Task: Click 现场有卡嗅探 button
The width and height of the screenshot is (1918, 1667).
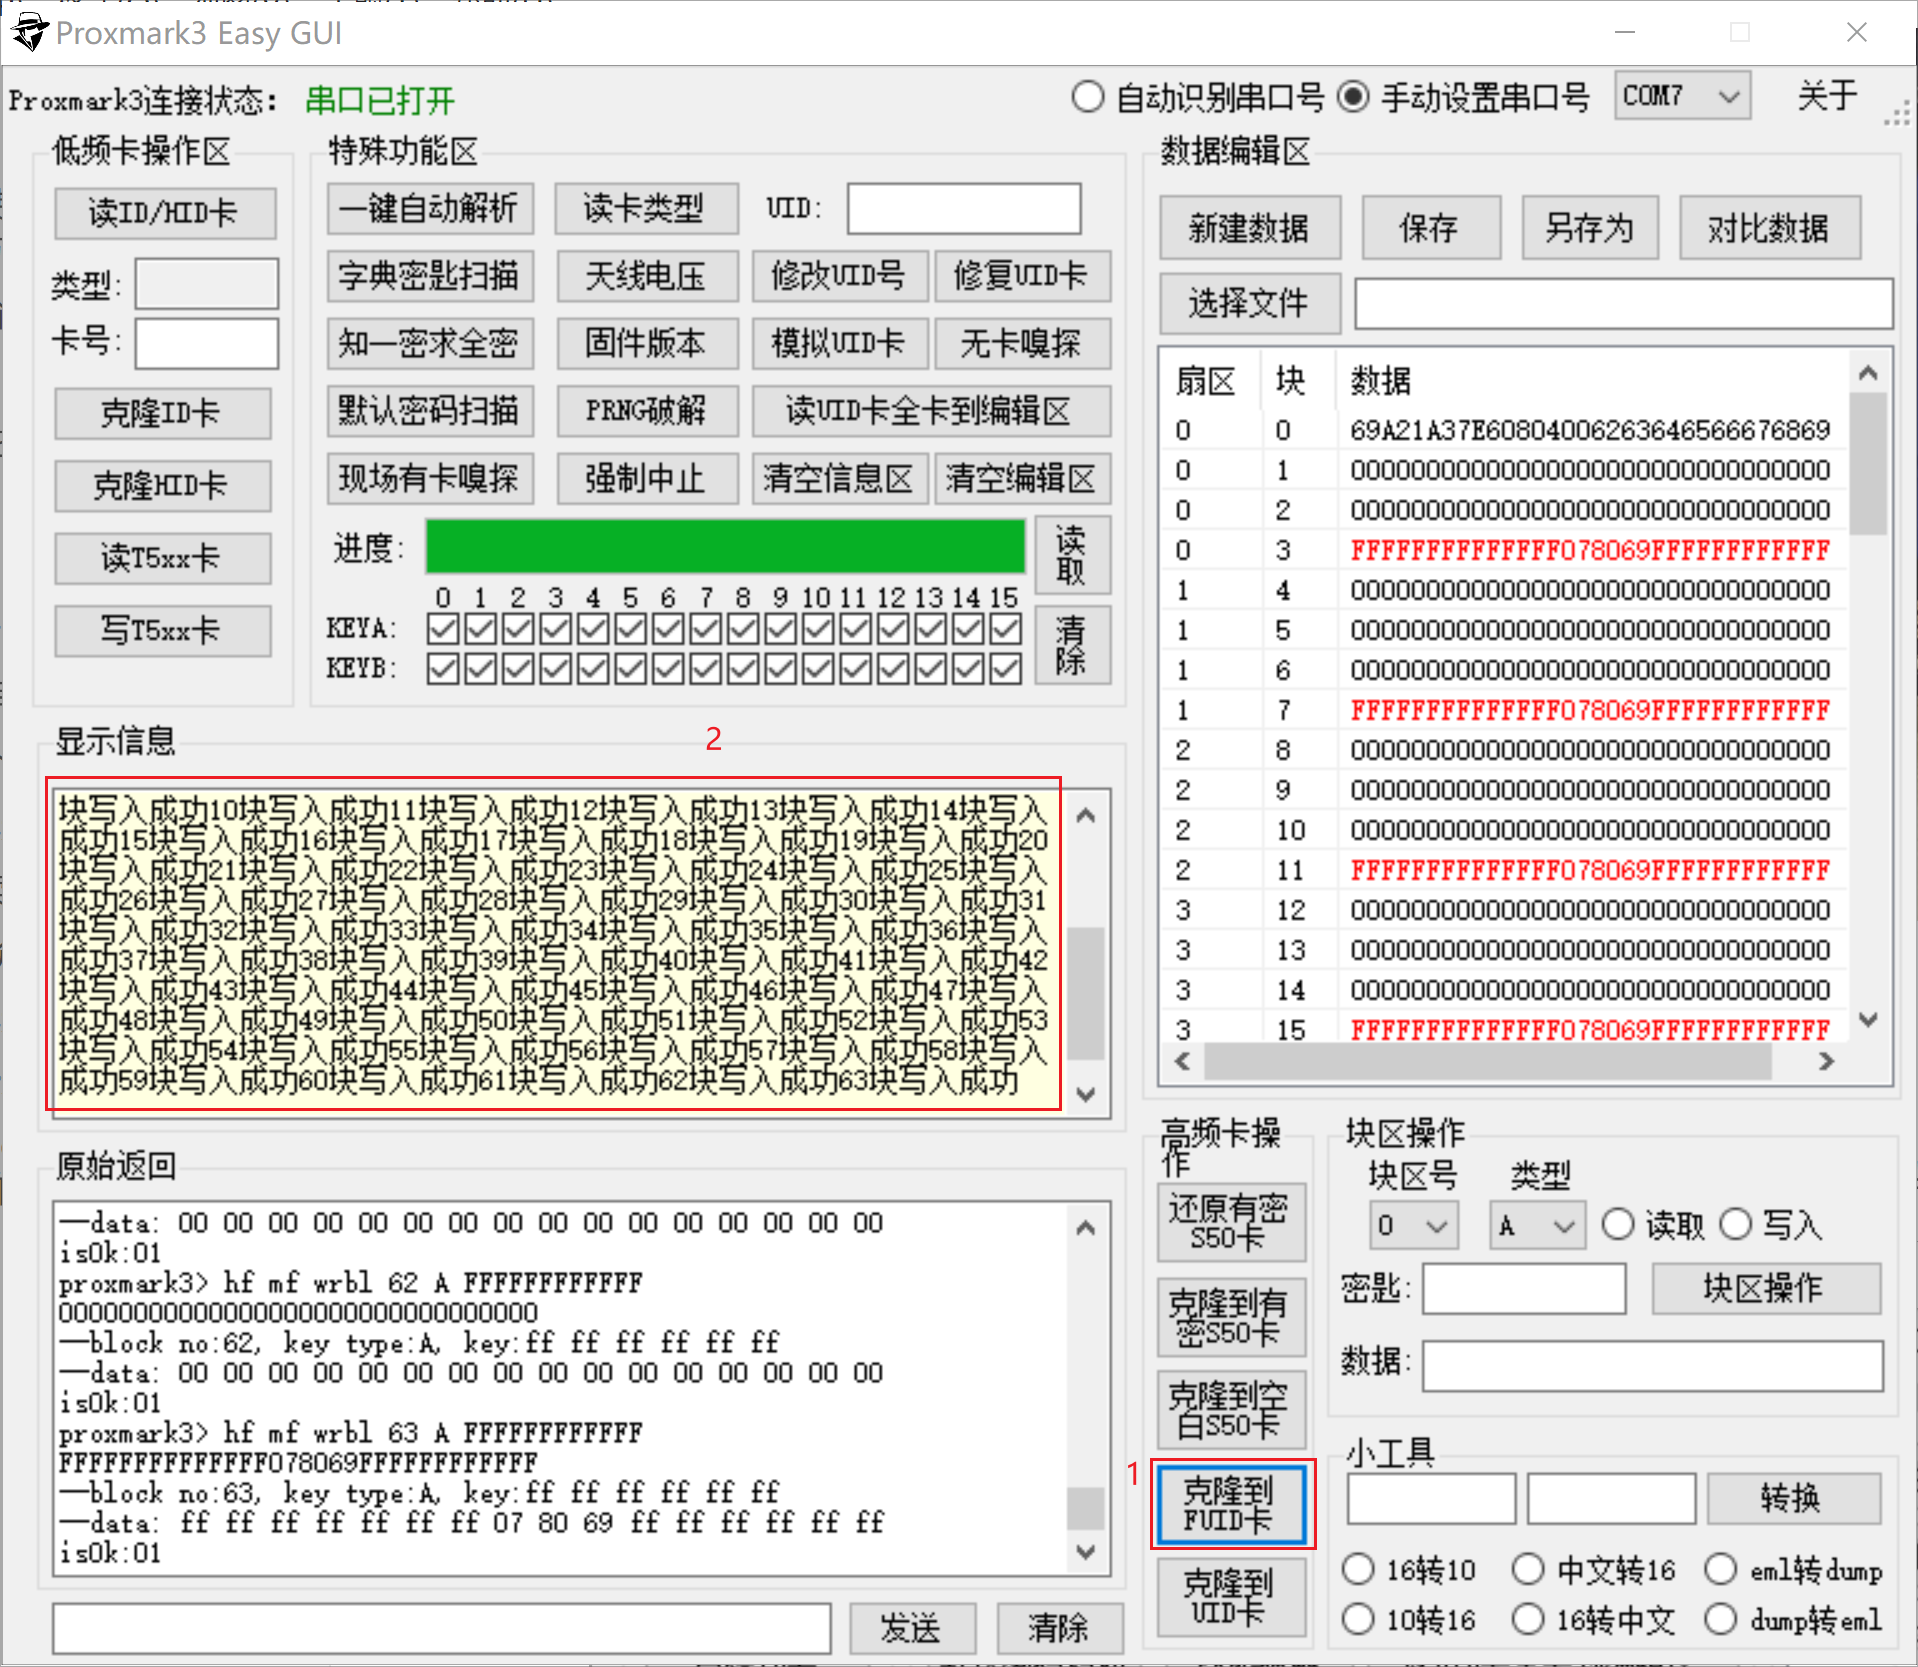Action: pos(430,479)
